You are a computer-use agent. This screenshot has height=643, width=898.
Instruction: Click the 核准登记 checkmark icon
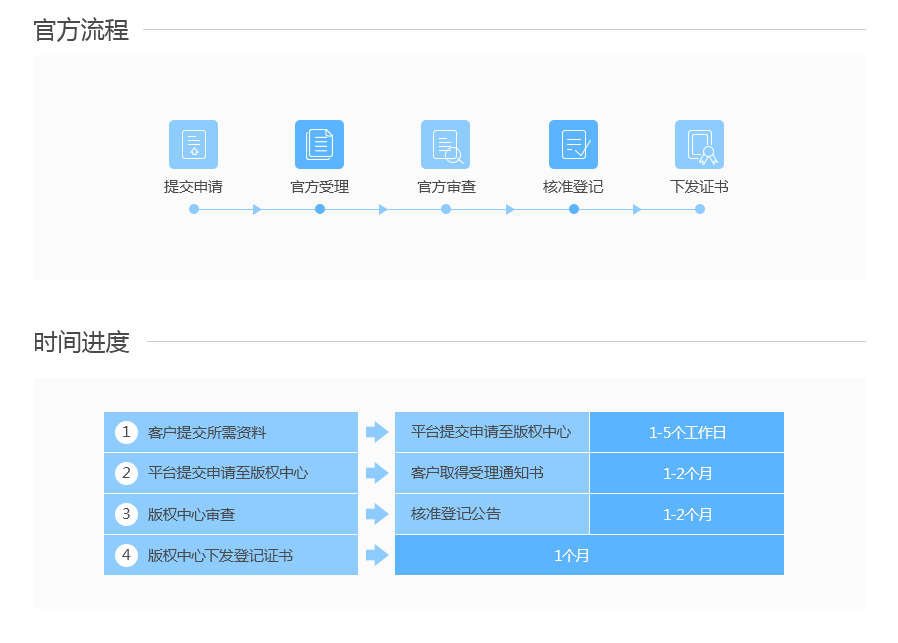pos(573,144)
